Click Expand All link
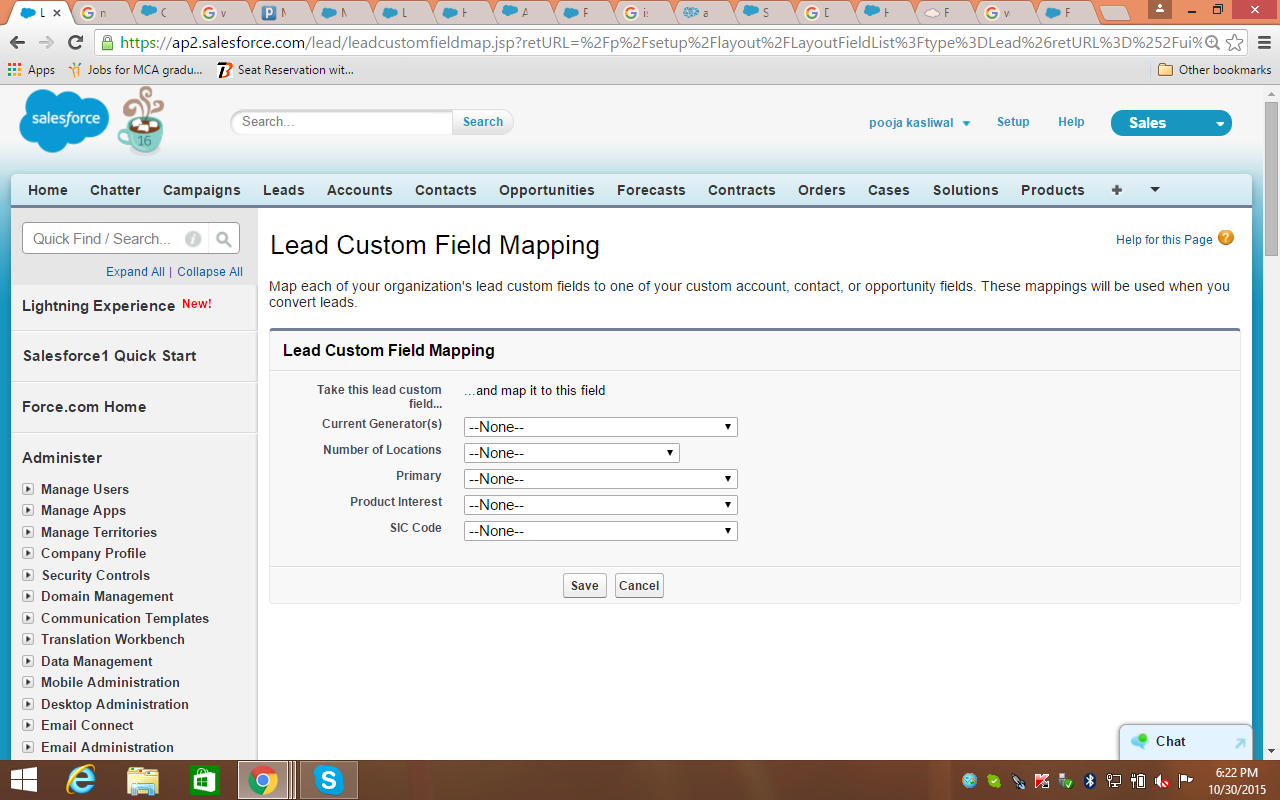This screenshot has width=1280, height=800. 135,272
